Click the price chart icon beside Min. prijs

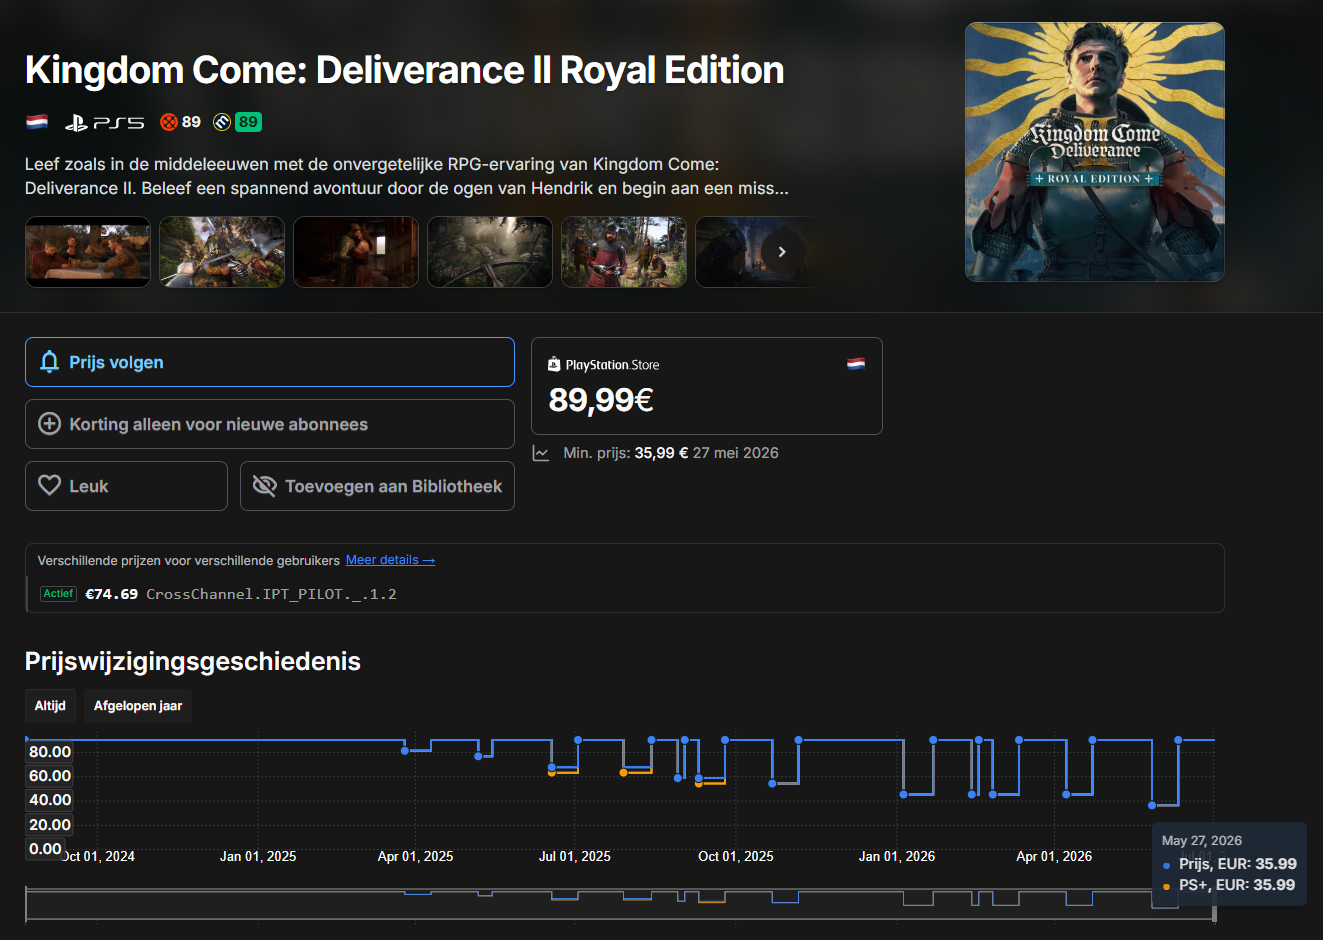pos(541,453)
